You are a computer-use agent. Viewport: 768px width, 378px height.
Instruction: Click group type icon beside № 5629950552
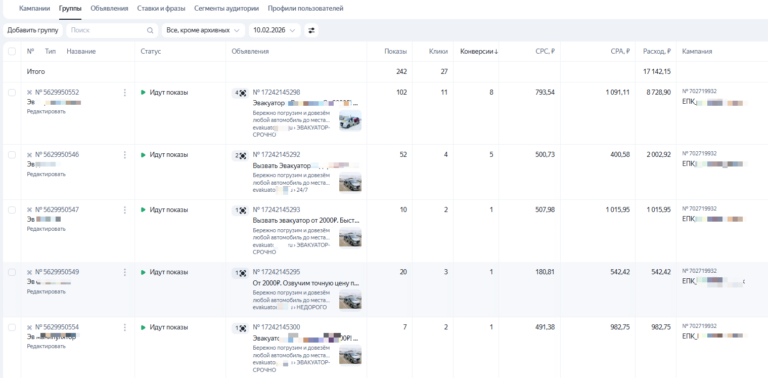(x=29, y=93)
